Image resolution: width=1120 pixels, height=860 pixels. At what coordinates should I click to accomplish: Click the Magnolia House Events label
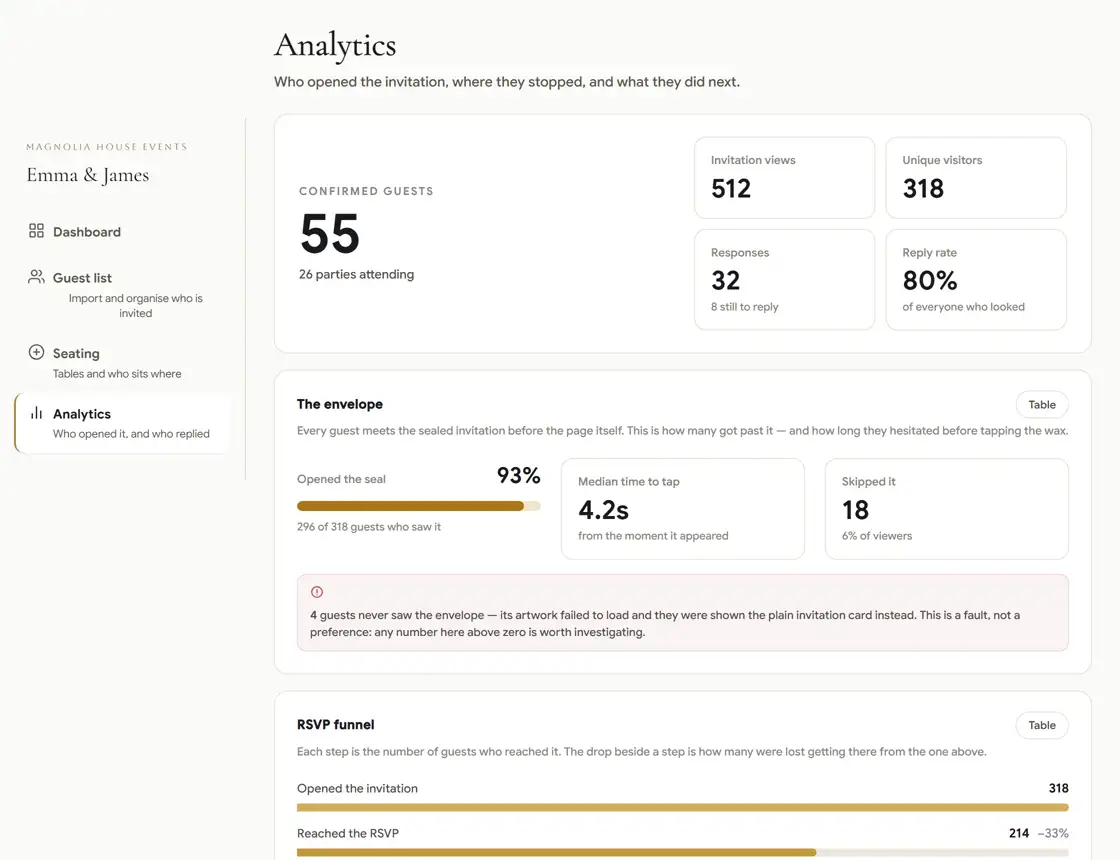click(x=106, y=146)
